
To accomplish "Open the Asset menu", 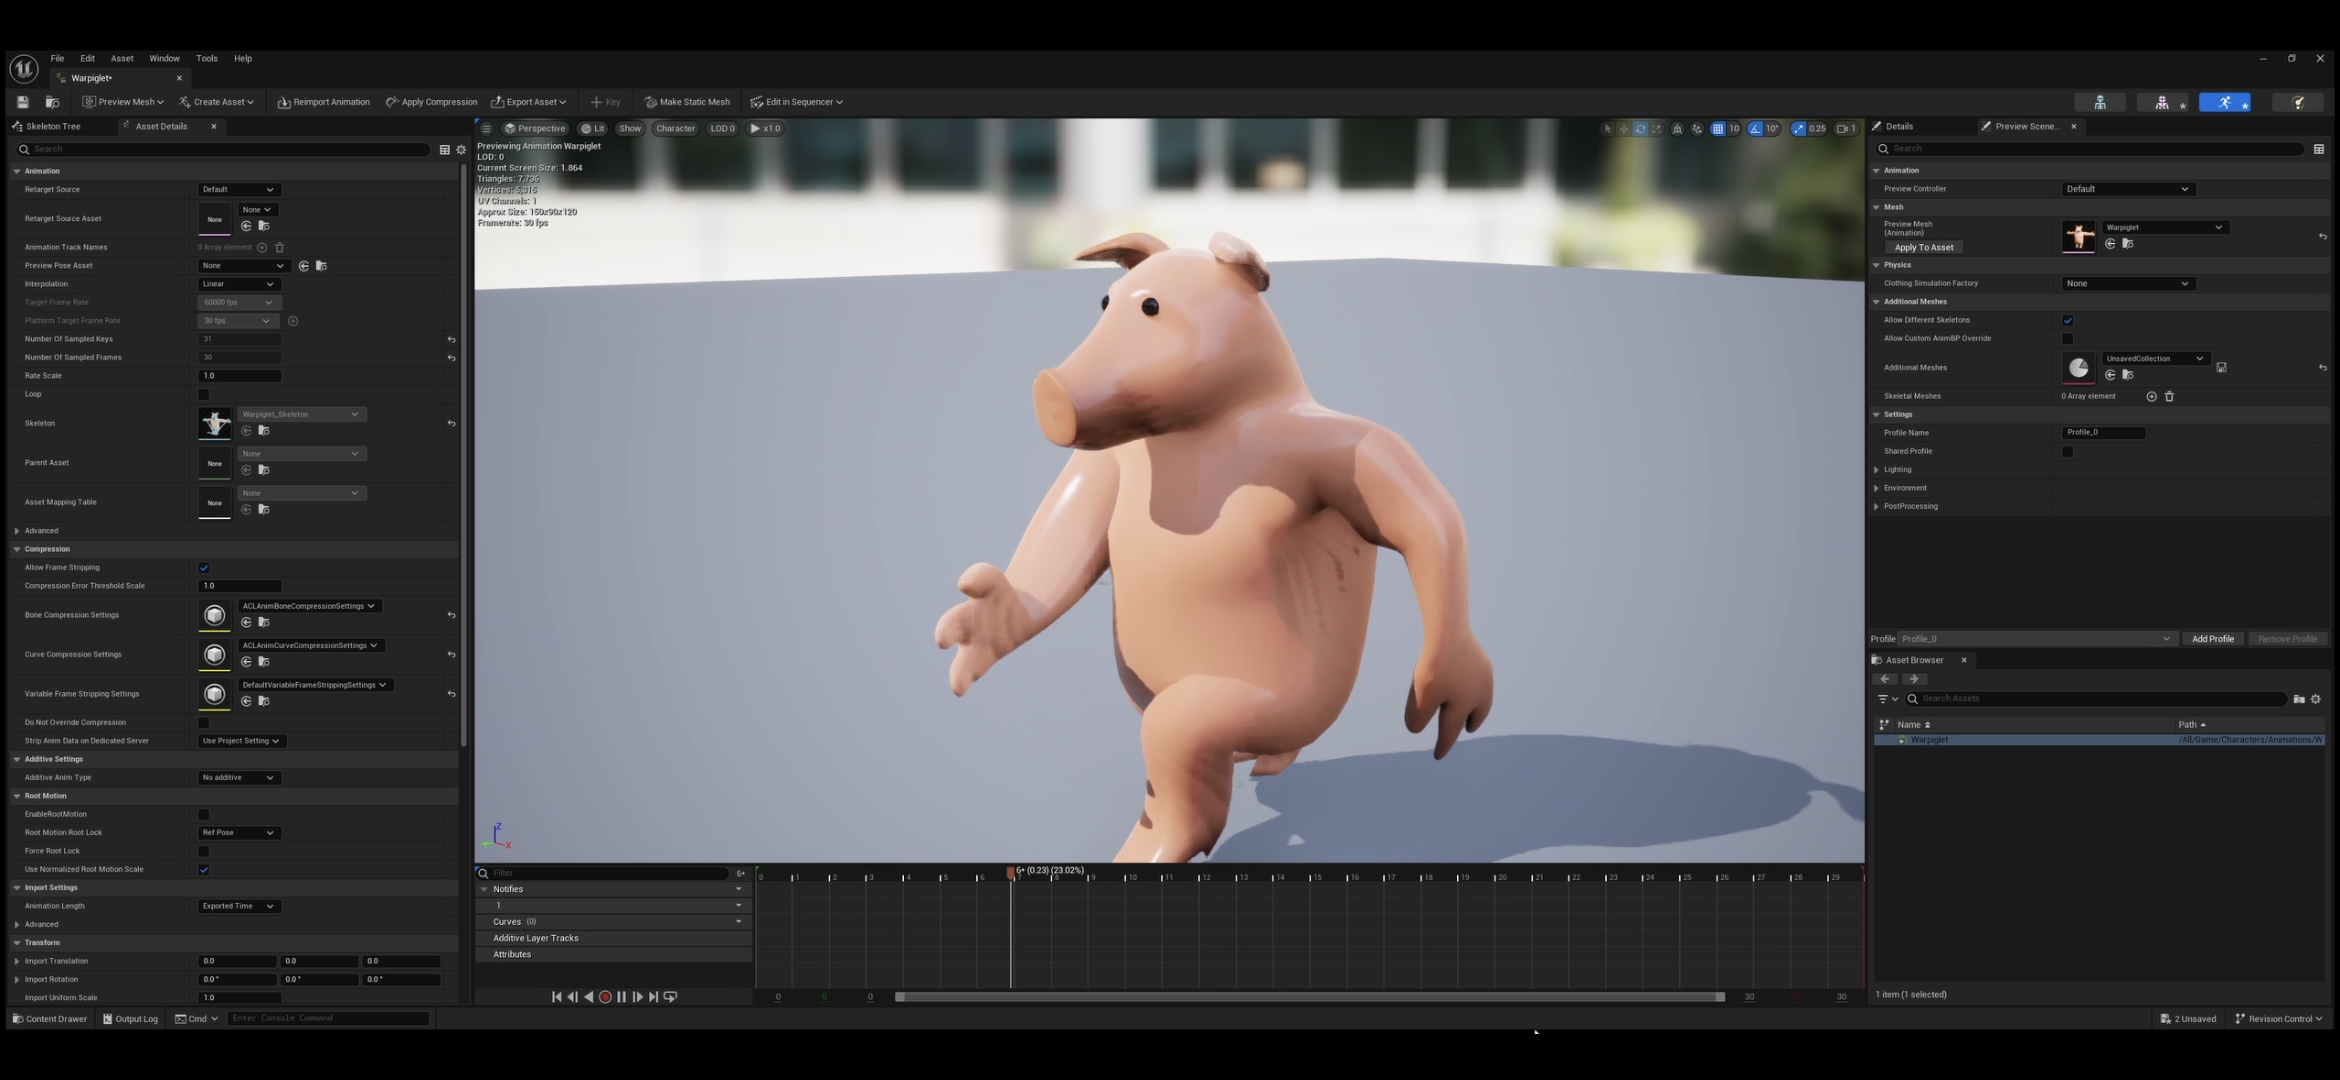I will pyautogui.click(x=122, y=58).
